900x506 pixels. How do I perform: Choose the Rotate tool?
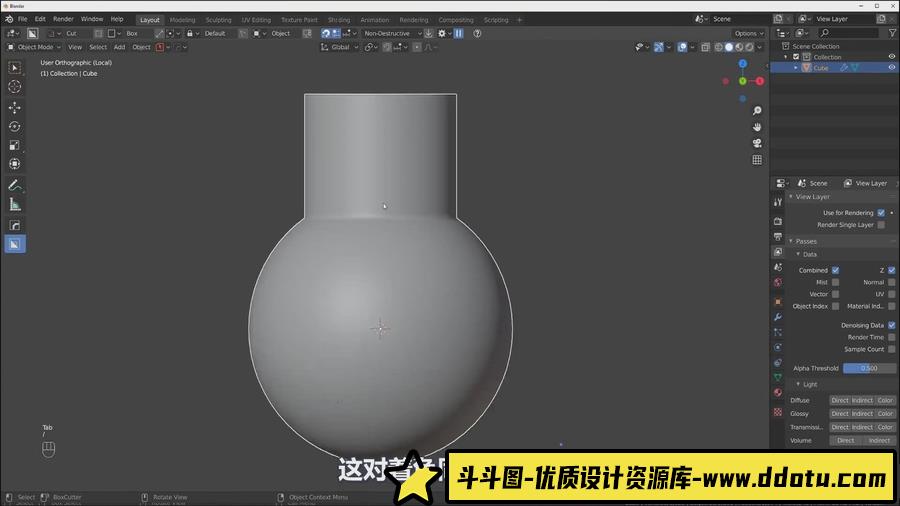pyautogui.click(x=15, y=126)
